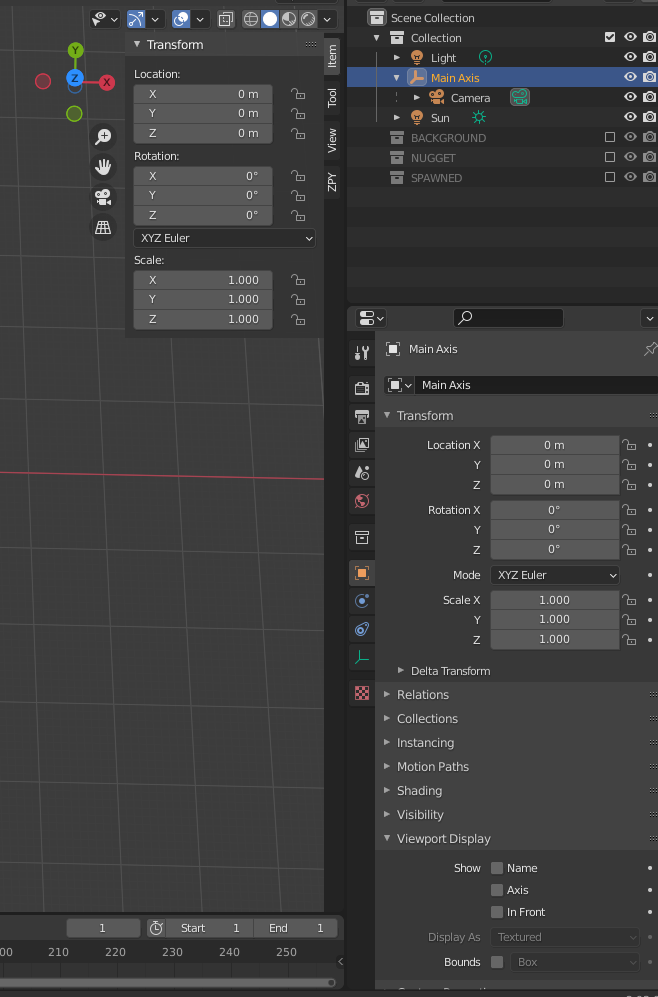Screen dimensions: 658x997
Task: Enable Show Name checkbox in Viewport Display
Action: point(497,868)
